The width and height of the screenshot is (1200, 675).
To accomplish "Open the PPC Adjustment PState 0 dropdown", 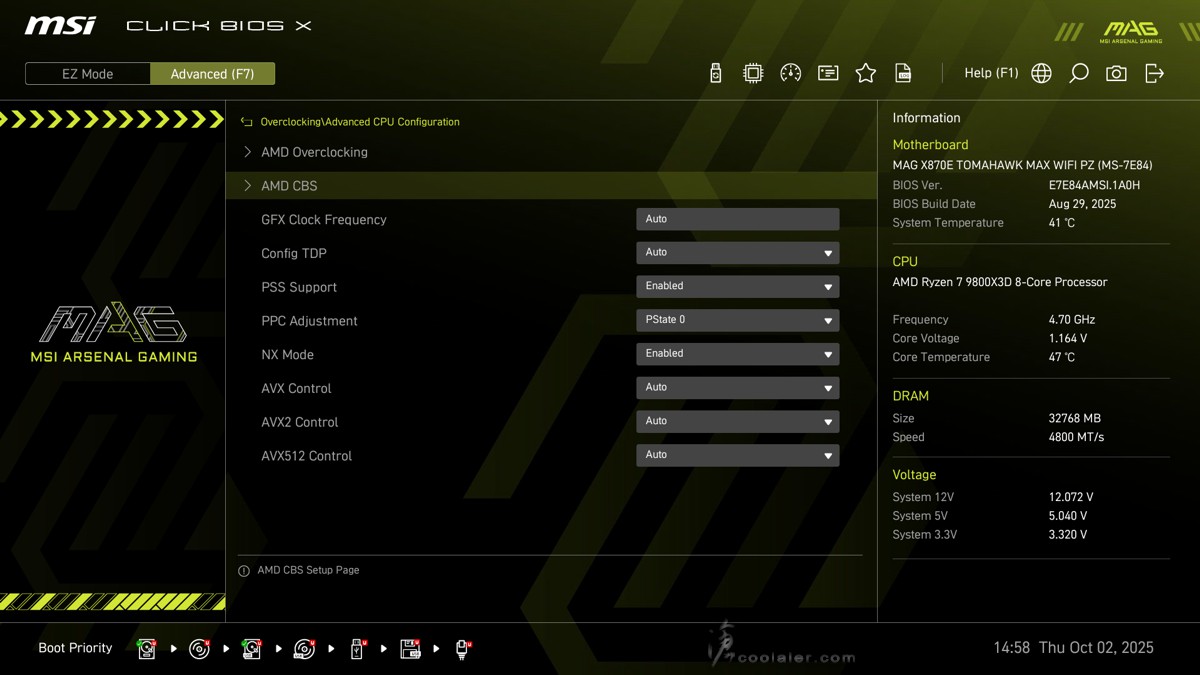I will (737, 320).
